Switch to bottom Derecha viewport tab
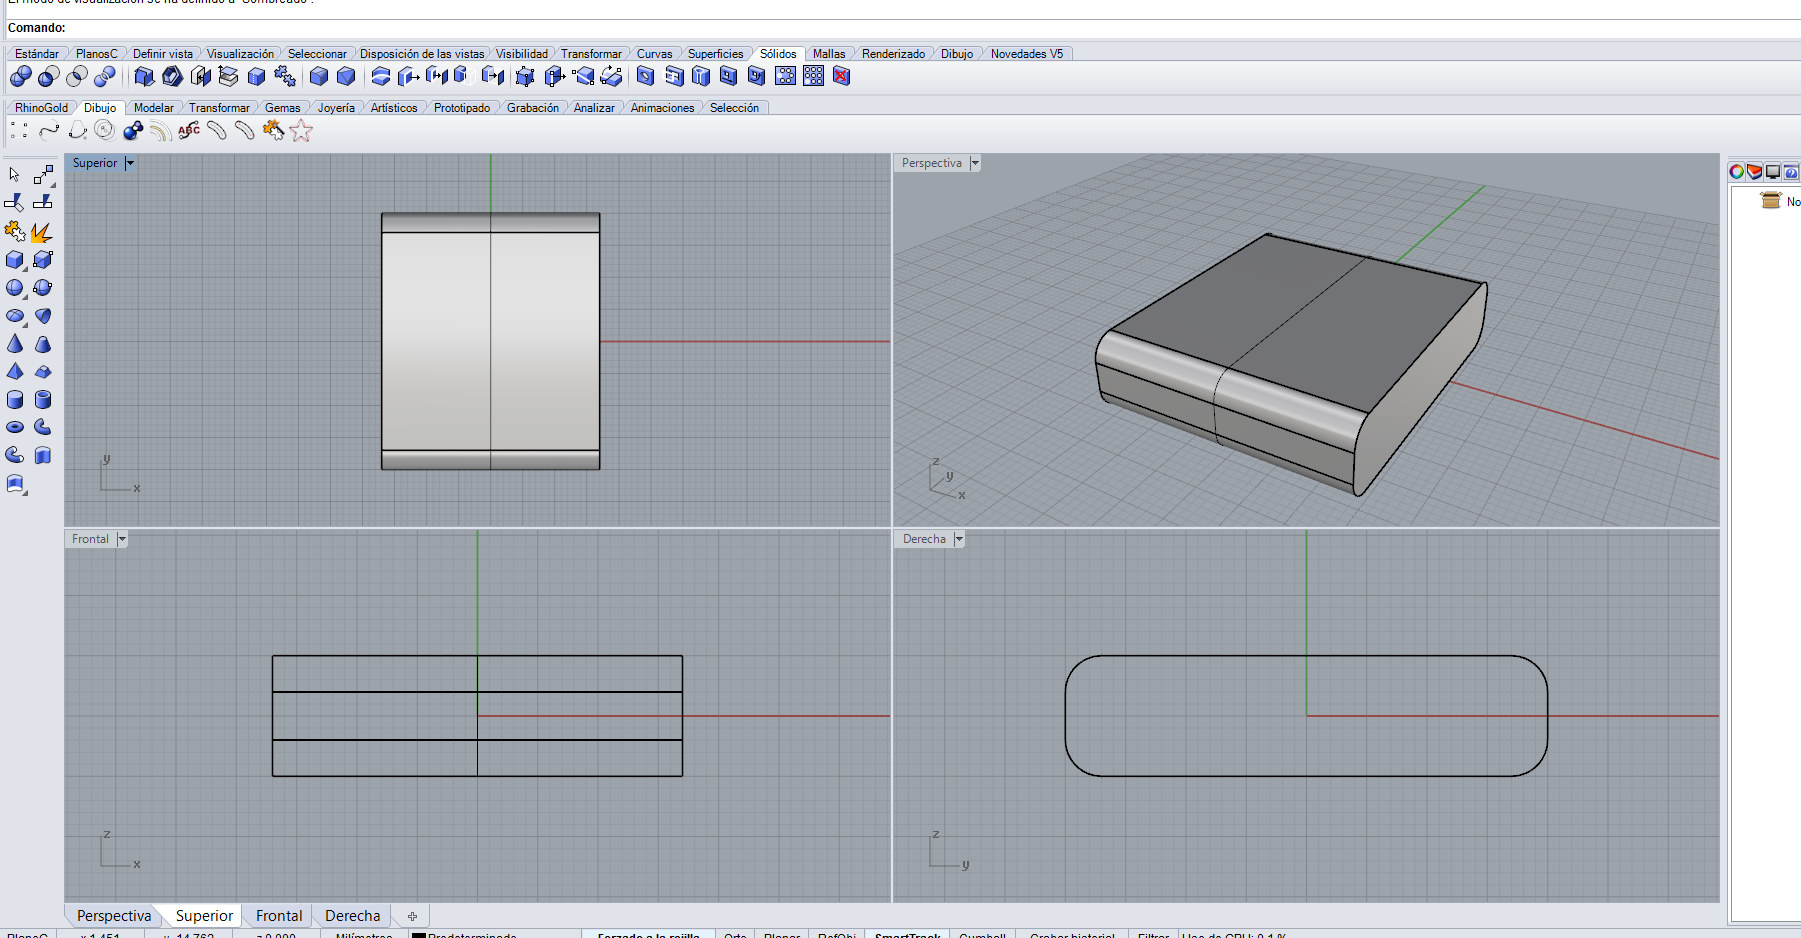 pyautogui.click(x=353, y=916)
